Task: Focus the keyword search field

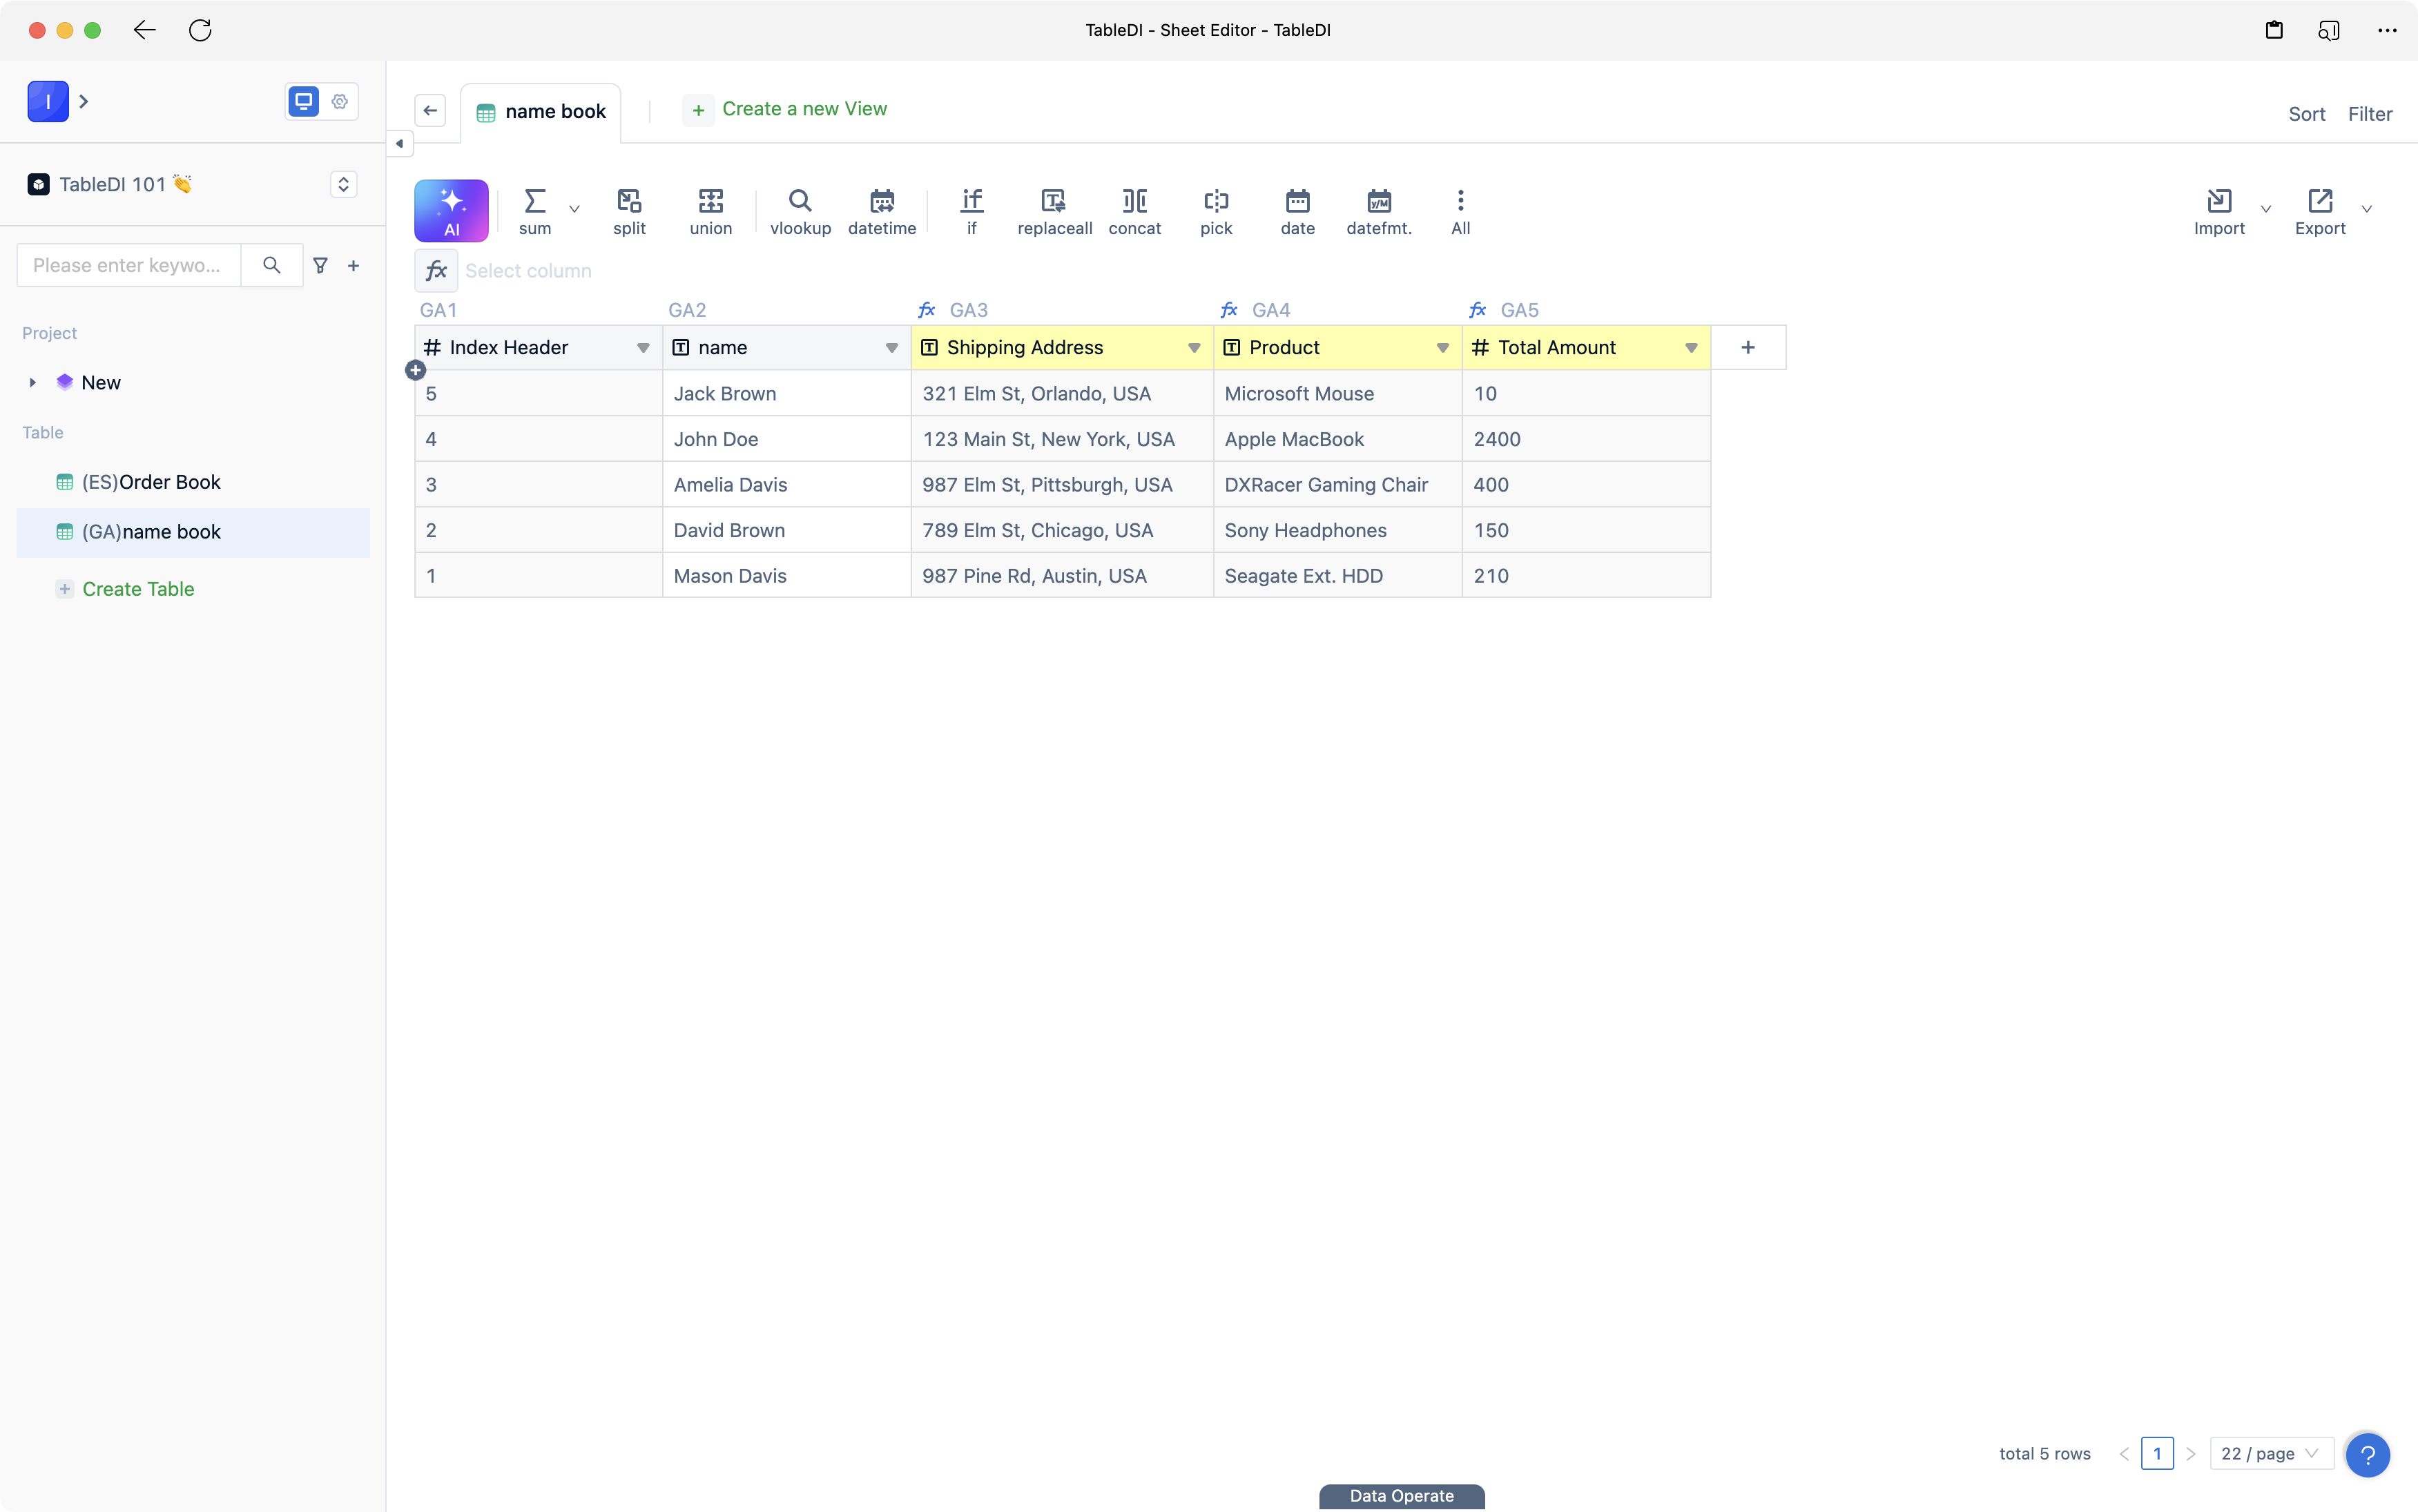Action: [x=129, y=265]
